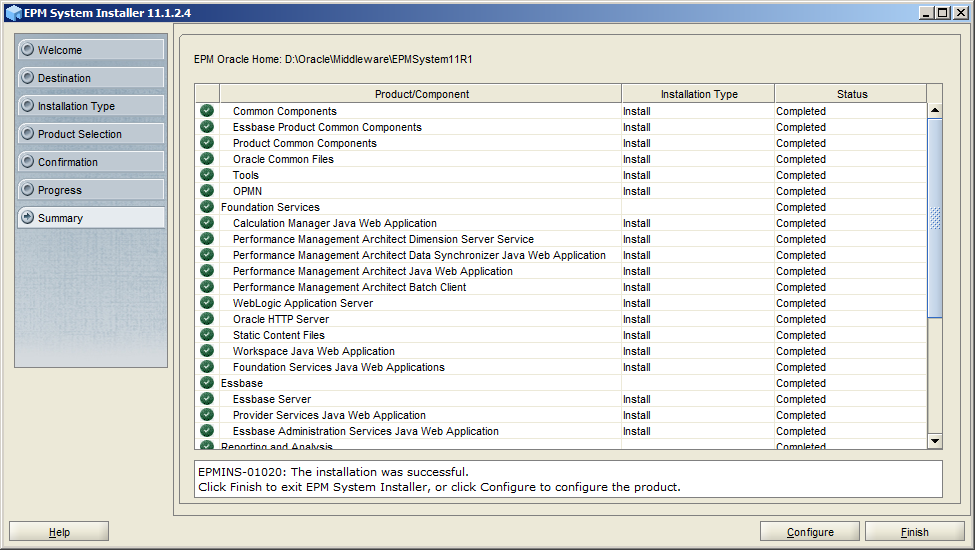This screenshot has width=975, height=550.
Task: Click the Completed status for WebLogic Application Server
Action: tap(800, 303)
